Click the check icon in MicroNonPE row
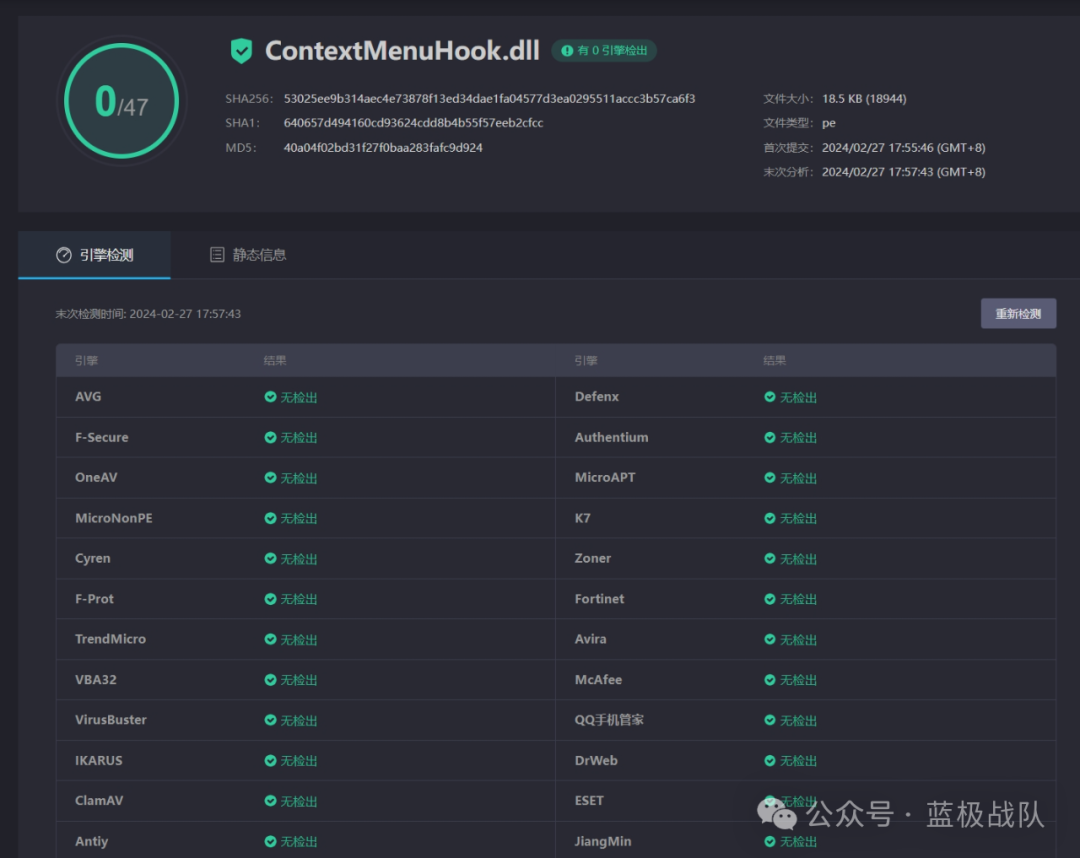Screen dimensions: 1080x858 270,518
